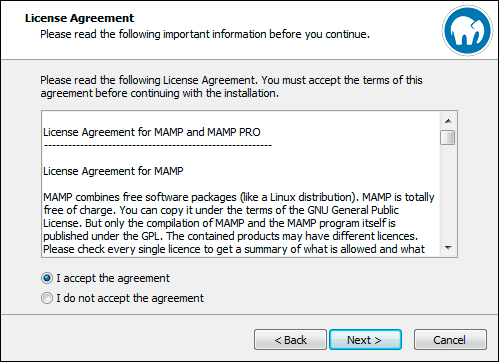Select the 'I accept the agreement' radio button
The height and width of the screenshot is (362, 499).
(47, 278)
